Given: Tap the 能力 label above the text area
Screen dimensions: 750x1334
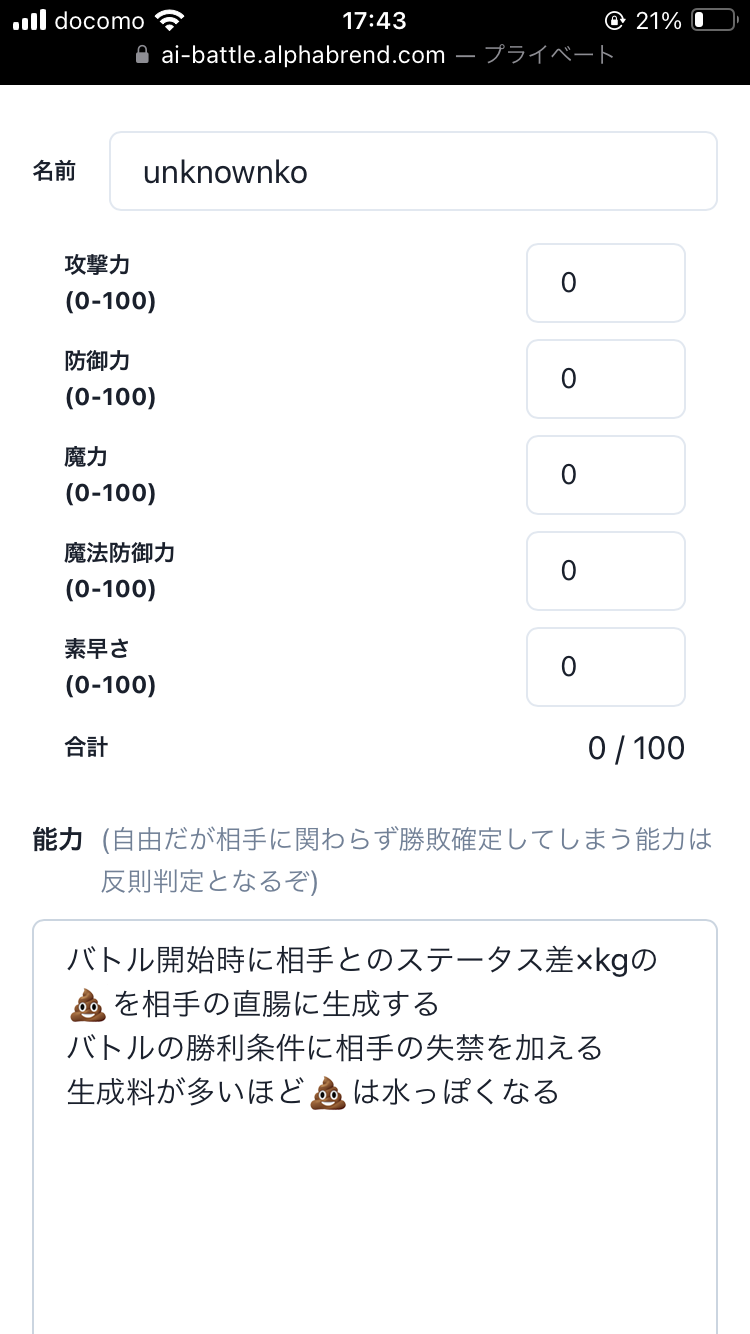Looking at the screenshot, I should pyautogui.click(x=57, y=840).
